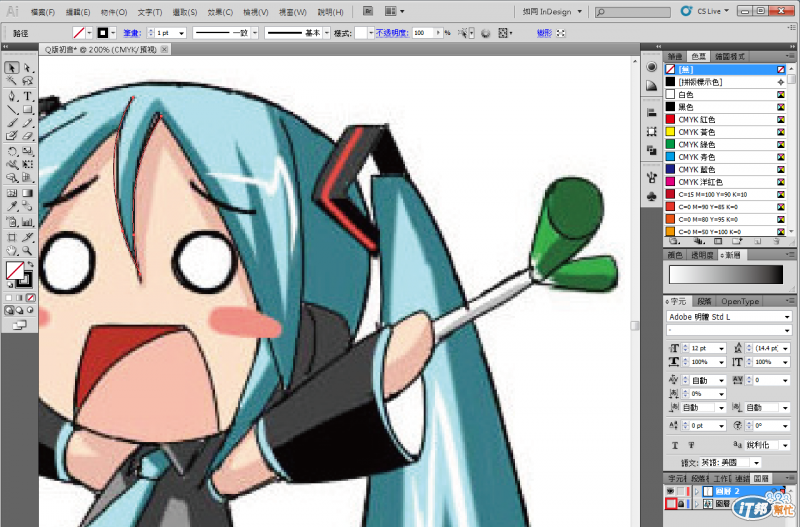The height and width of the screenshot is (527, 800).
Task: Open the 效果(C) menu
Action: tap(220, 12)
